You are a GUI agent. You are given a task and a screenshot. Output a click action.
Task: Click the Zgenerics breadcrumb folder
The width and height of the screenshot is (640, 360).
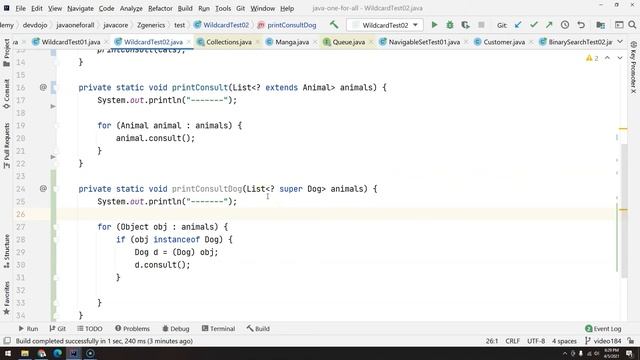tap(151, 25)
